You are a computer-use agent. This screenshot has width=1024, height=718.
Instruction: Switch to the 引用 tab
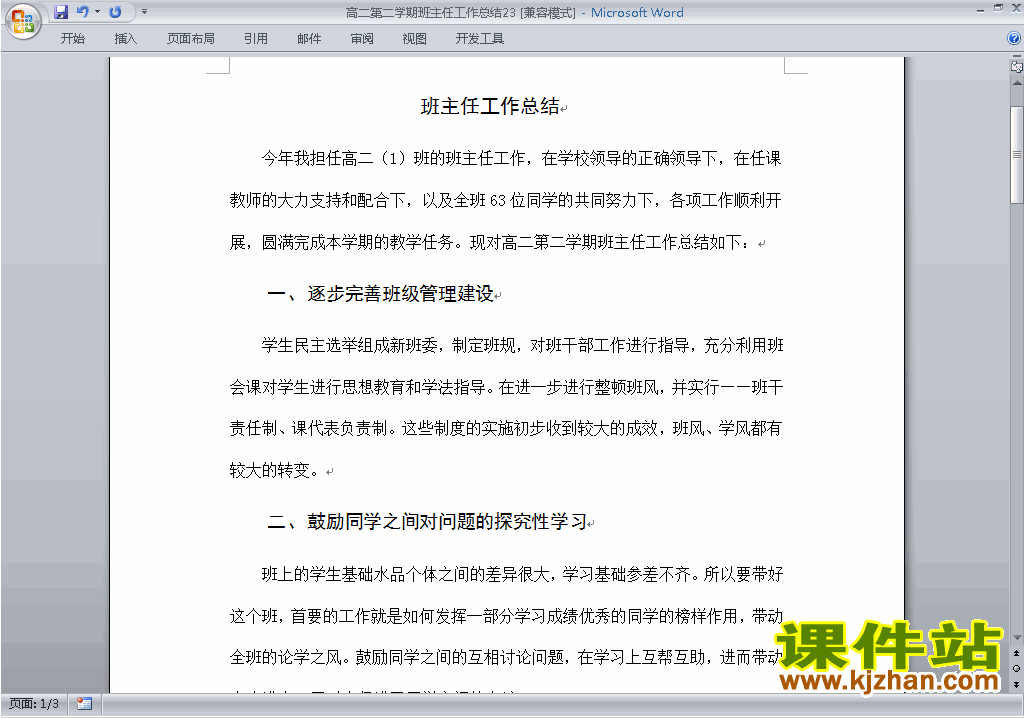[255, 39]
